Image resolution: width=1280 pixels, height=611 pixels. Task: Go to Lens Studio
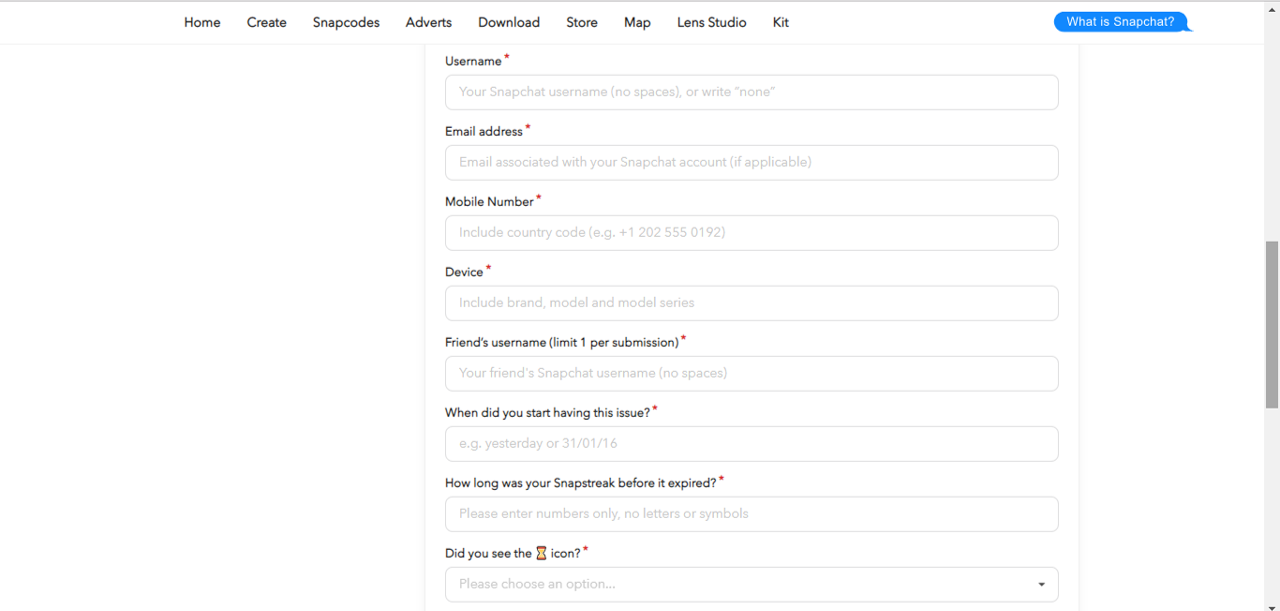point(712,22)
